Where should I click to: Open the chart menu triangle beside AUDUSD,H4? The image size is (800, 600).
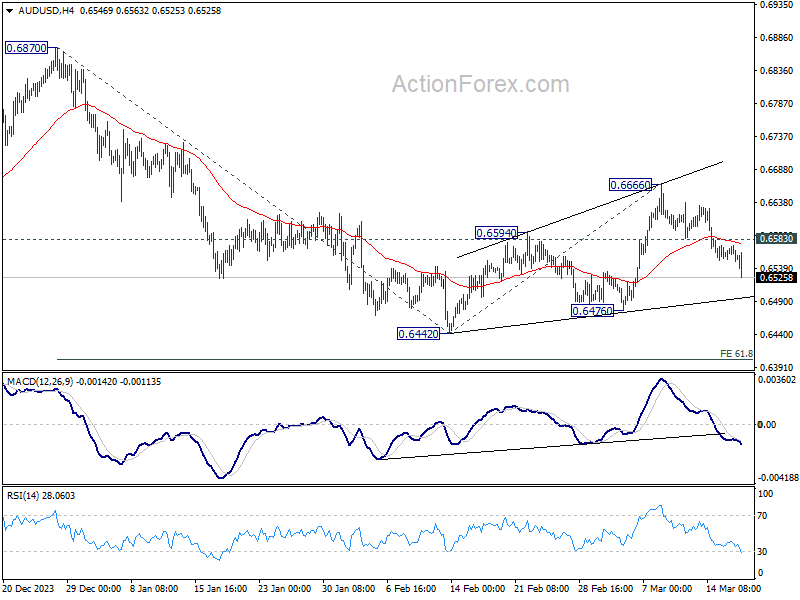pos(9,11)
